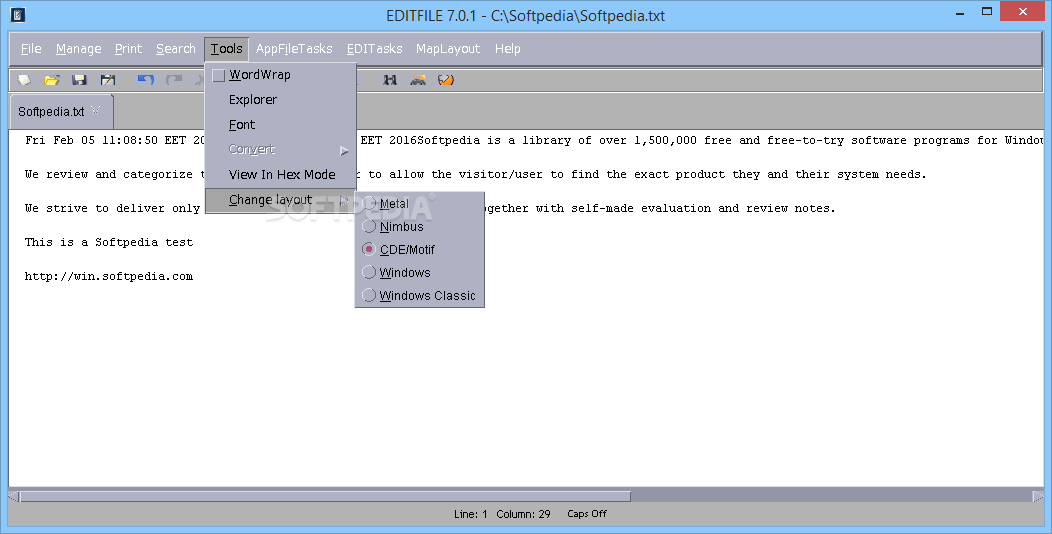Expand the Convert submenu arrow

click(x=344, y=150)
